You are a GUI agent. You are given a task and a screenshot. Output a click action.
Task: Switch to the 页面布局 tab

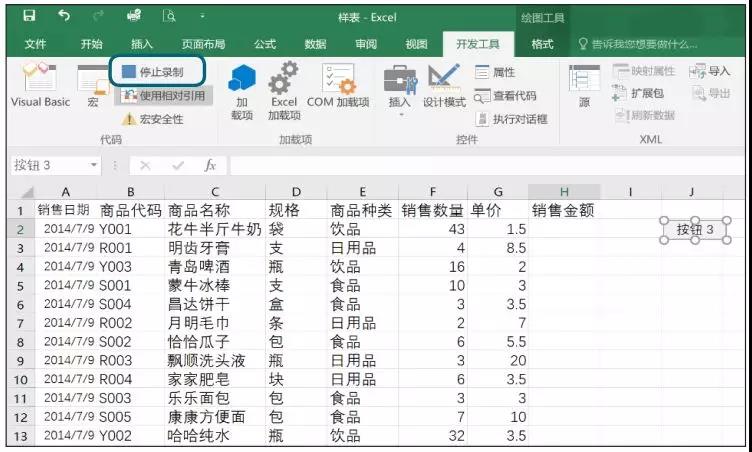[x=203, y=44]
